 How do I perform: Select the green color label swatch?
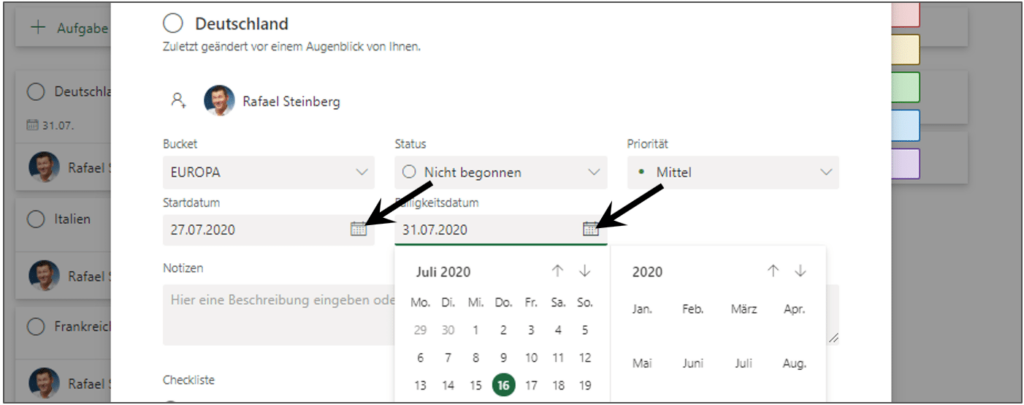905,88
